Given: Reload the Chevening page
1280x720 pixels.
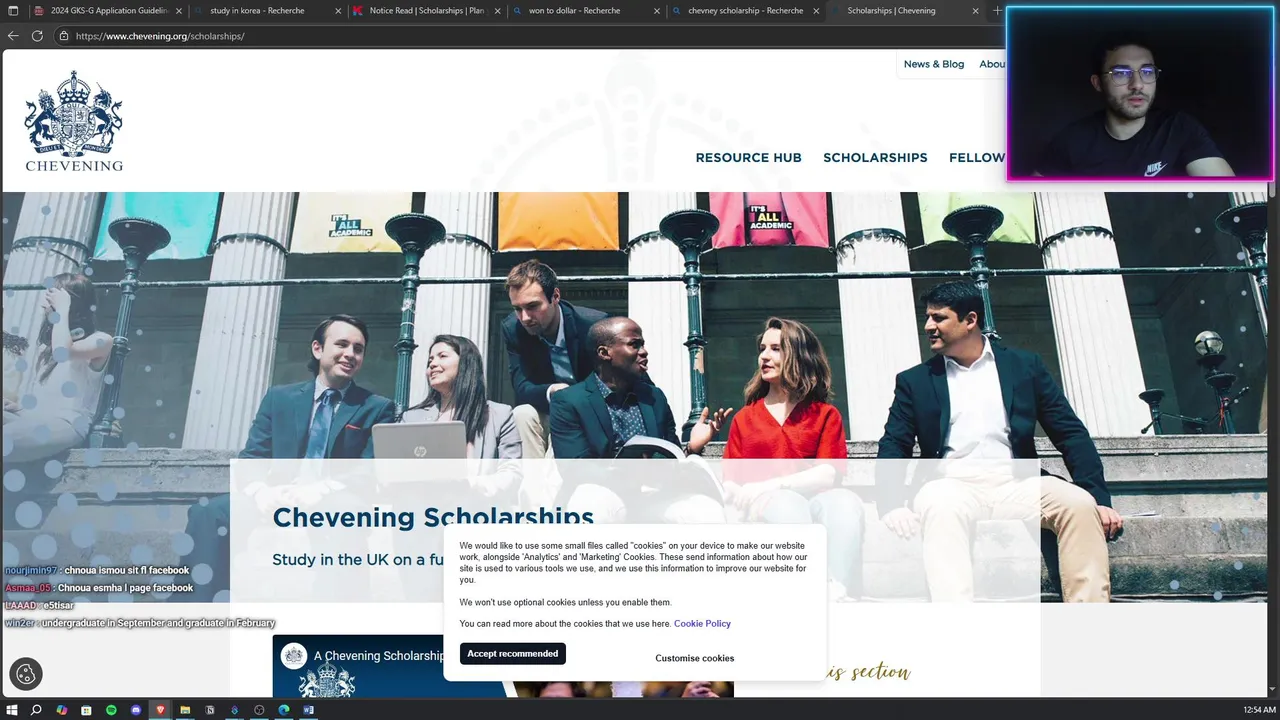Looking at the screenshot, I should click(x=37, y=35).
